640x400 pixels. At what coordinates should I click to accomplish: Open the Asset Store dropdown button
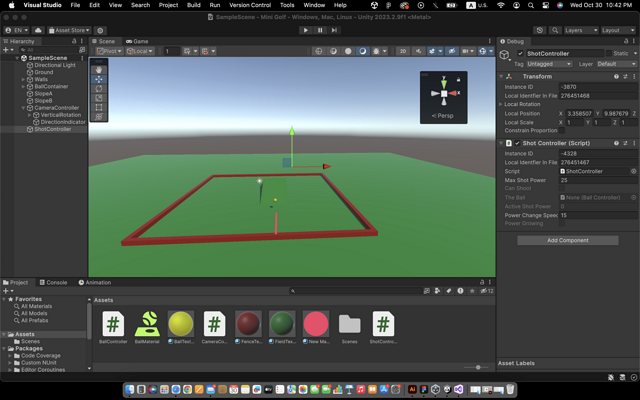coord(69,30)
